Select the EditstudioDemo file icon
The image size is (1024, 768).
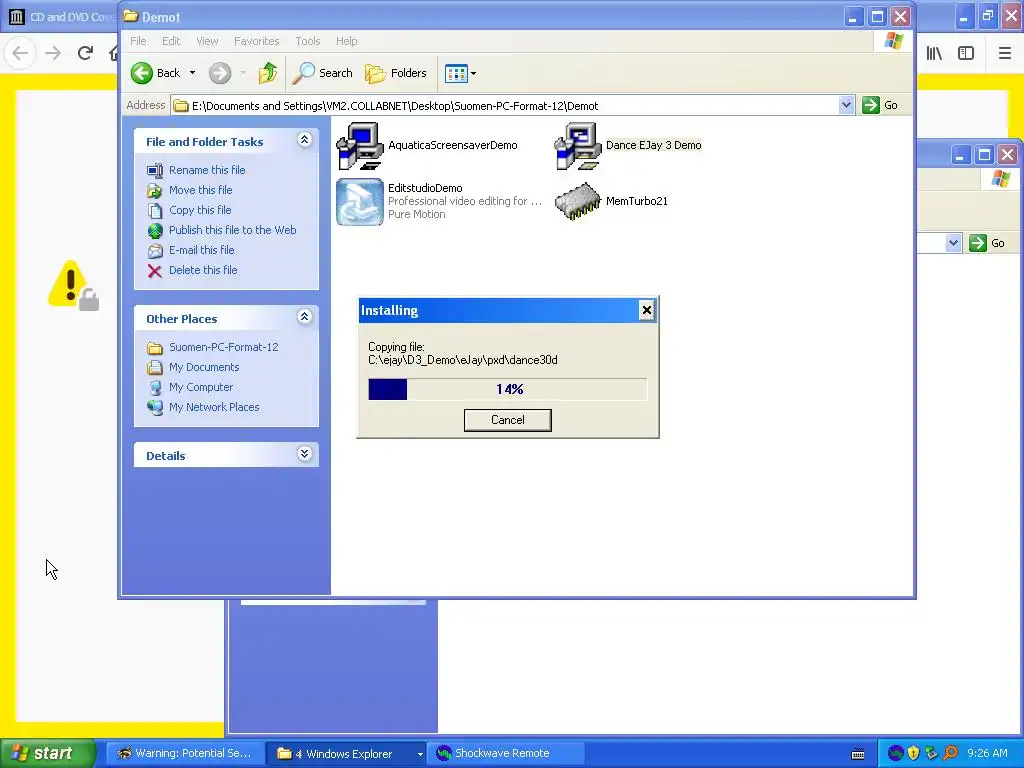[360, 202]
